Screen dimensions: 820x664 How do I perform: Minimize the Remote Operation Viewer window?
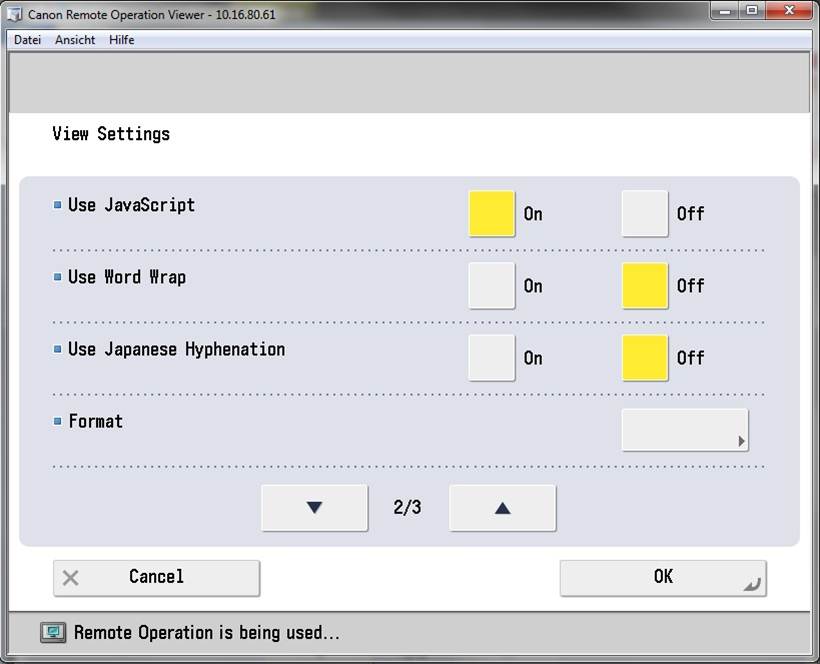click(x=724, y=11)
